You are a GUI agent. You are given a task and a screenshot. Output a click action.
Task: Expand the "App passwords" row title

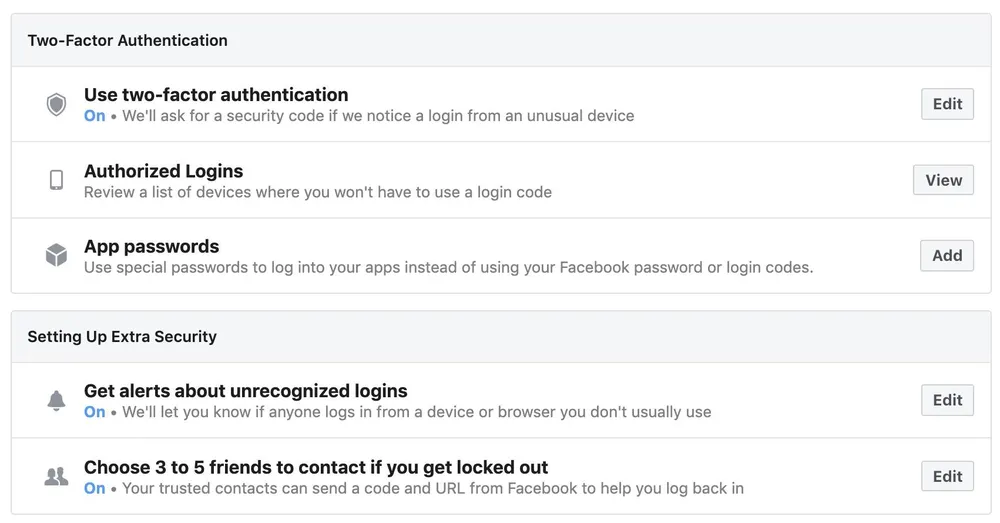(151, 246)
